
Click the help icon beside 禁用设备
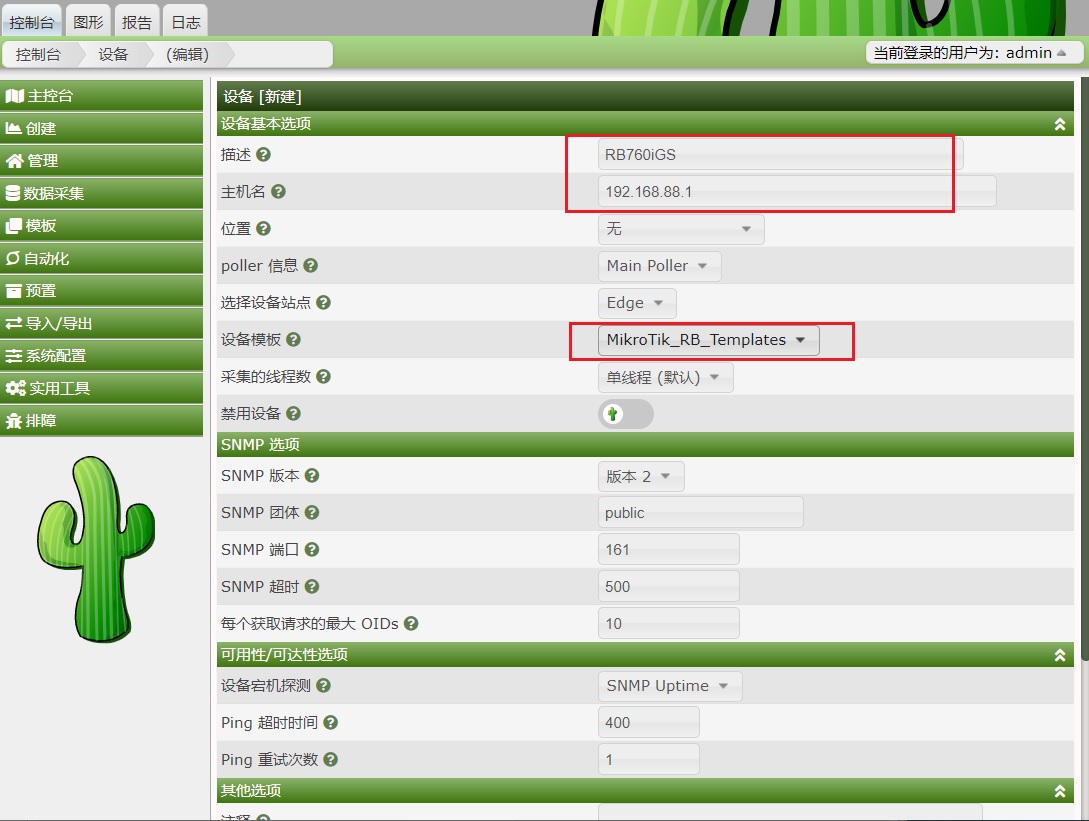tap(293, 414)
